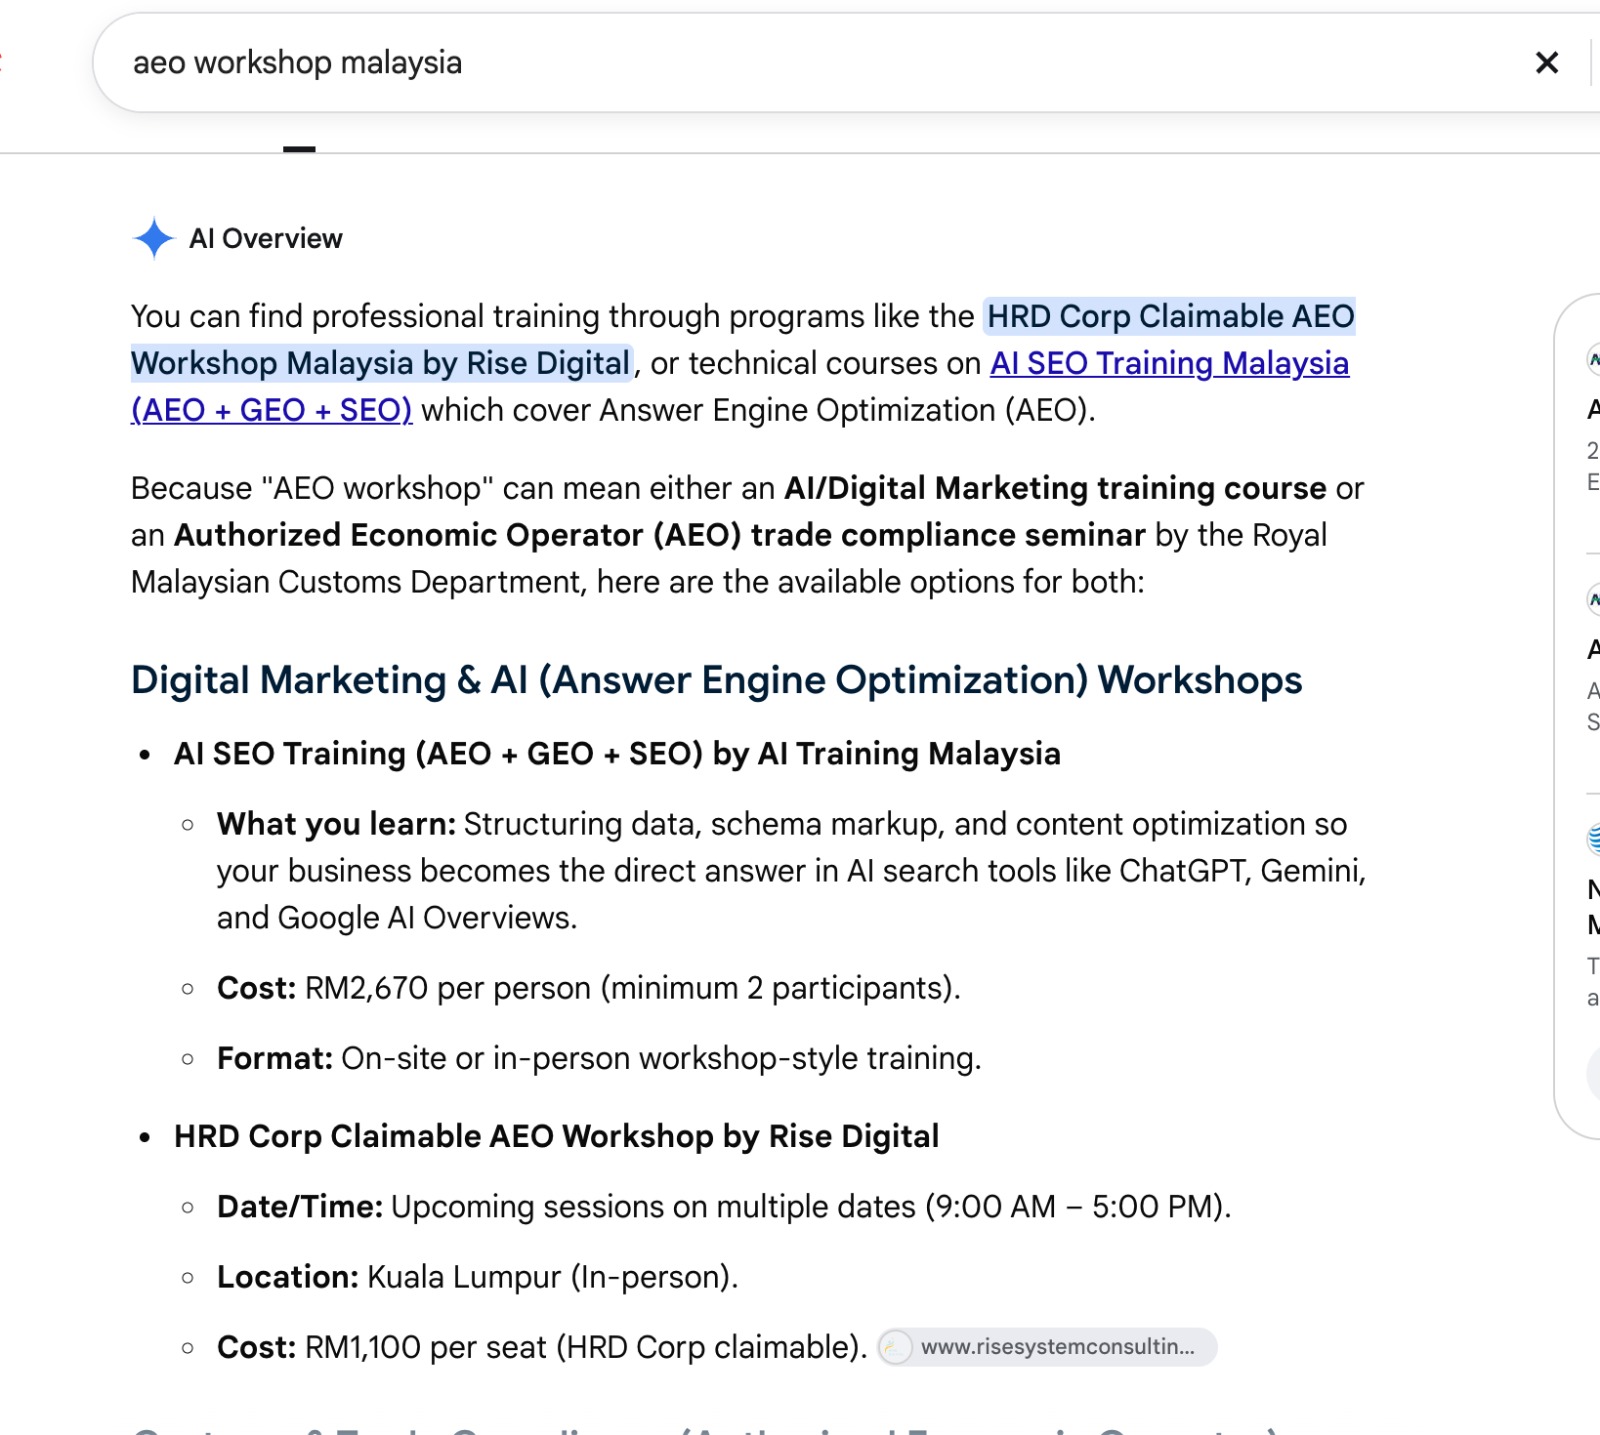Click 'Format: On-site or in-person workshop-style training'
This screenshot has width=1600, height=1435.
coord(599,1058)
